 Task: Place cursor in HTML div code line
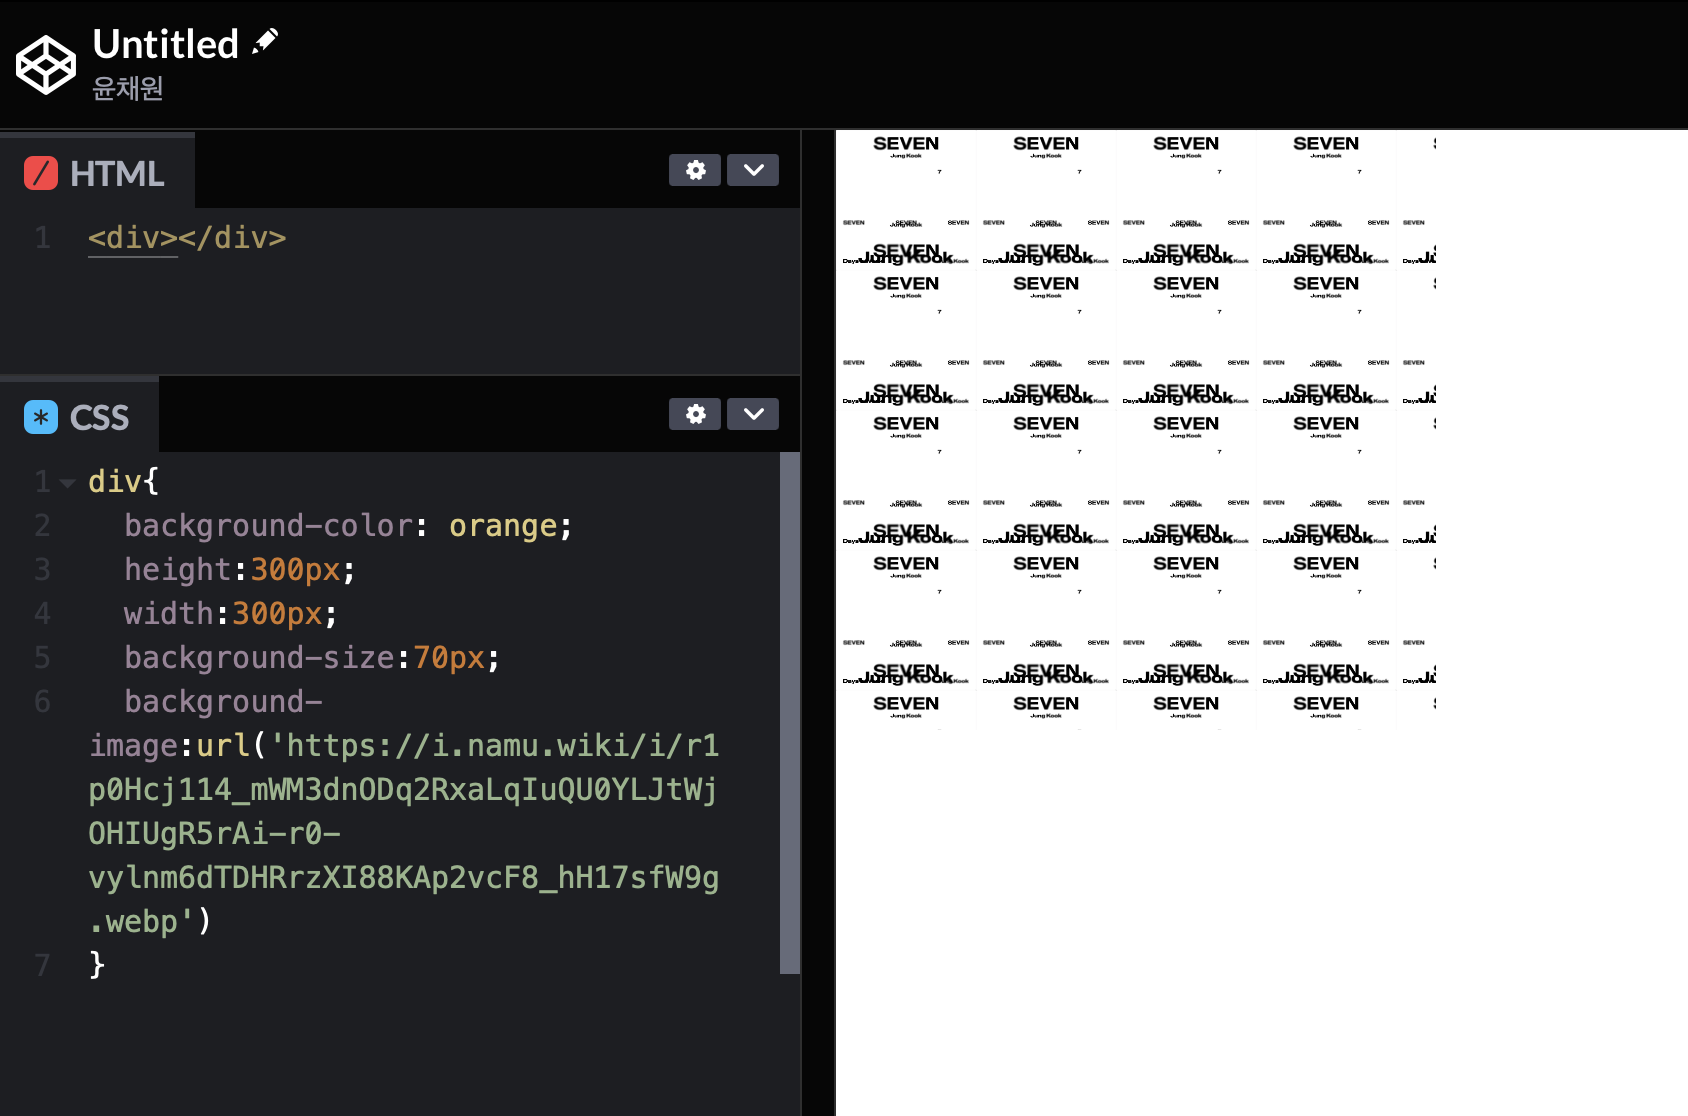pos(187,238)
